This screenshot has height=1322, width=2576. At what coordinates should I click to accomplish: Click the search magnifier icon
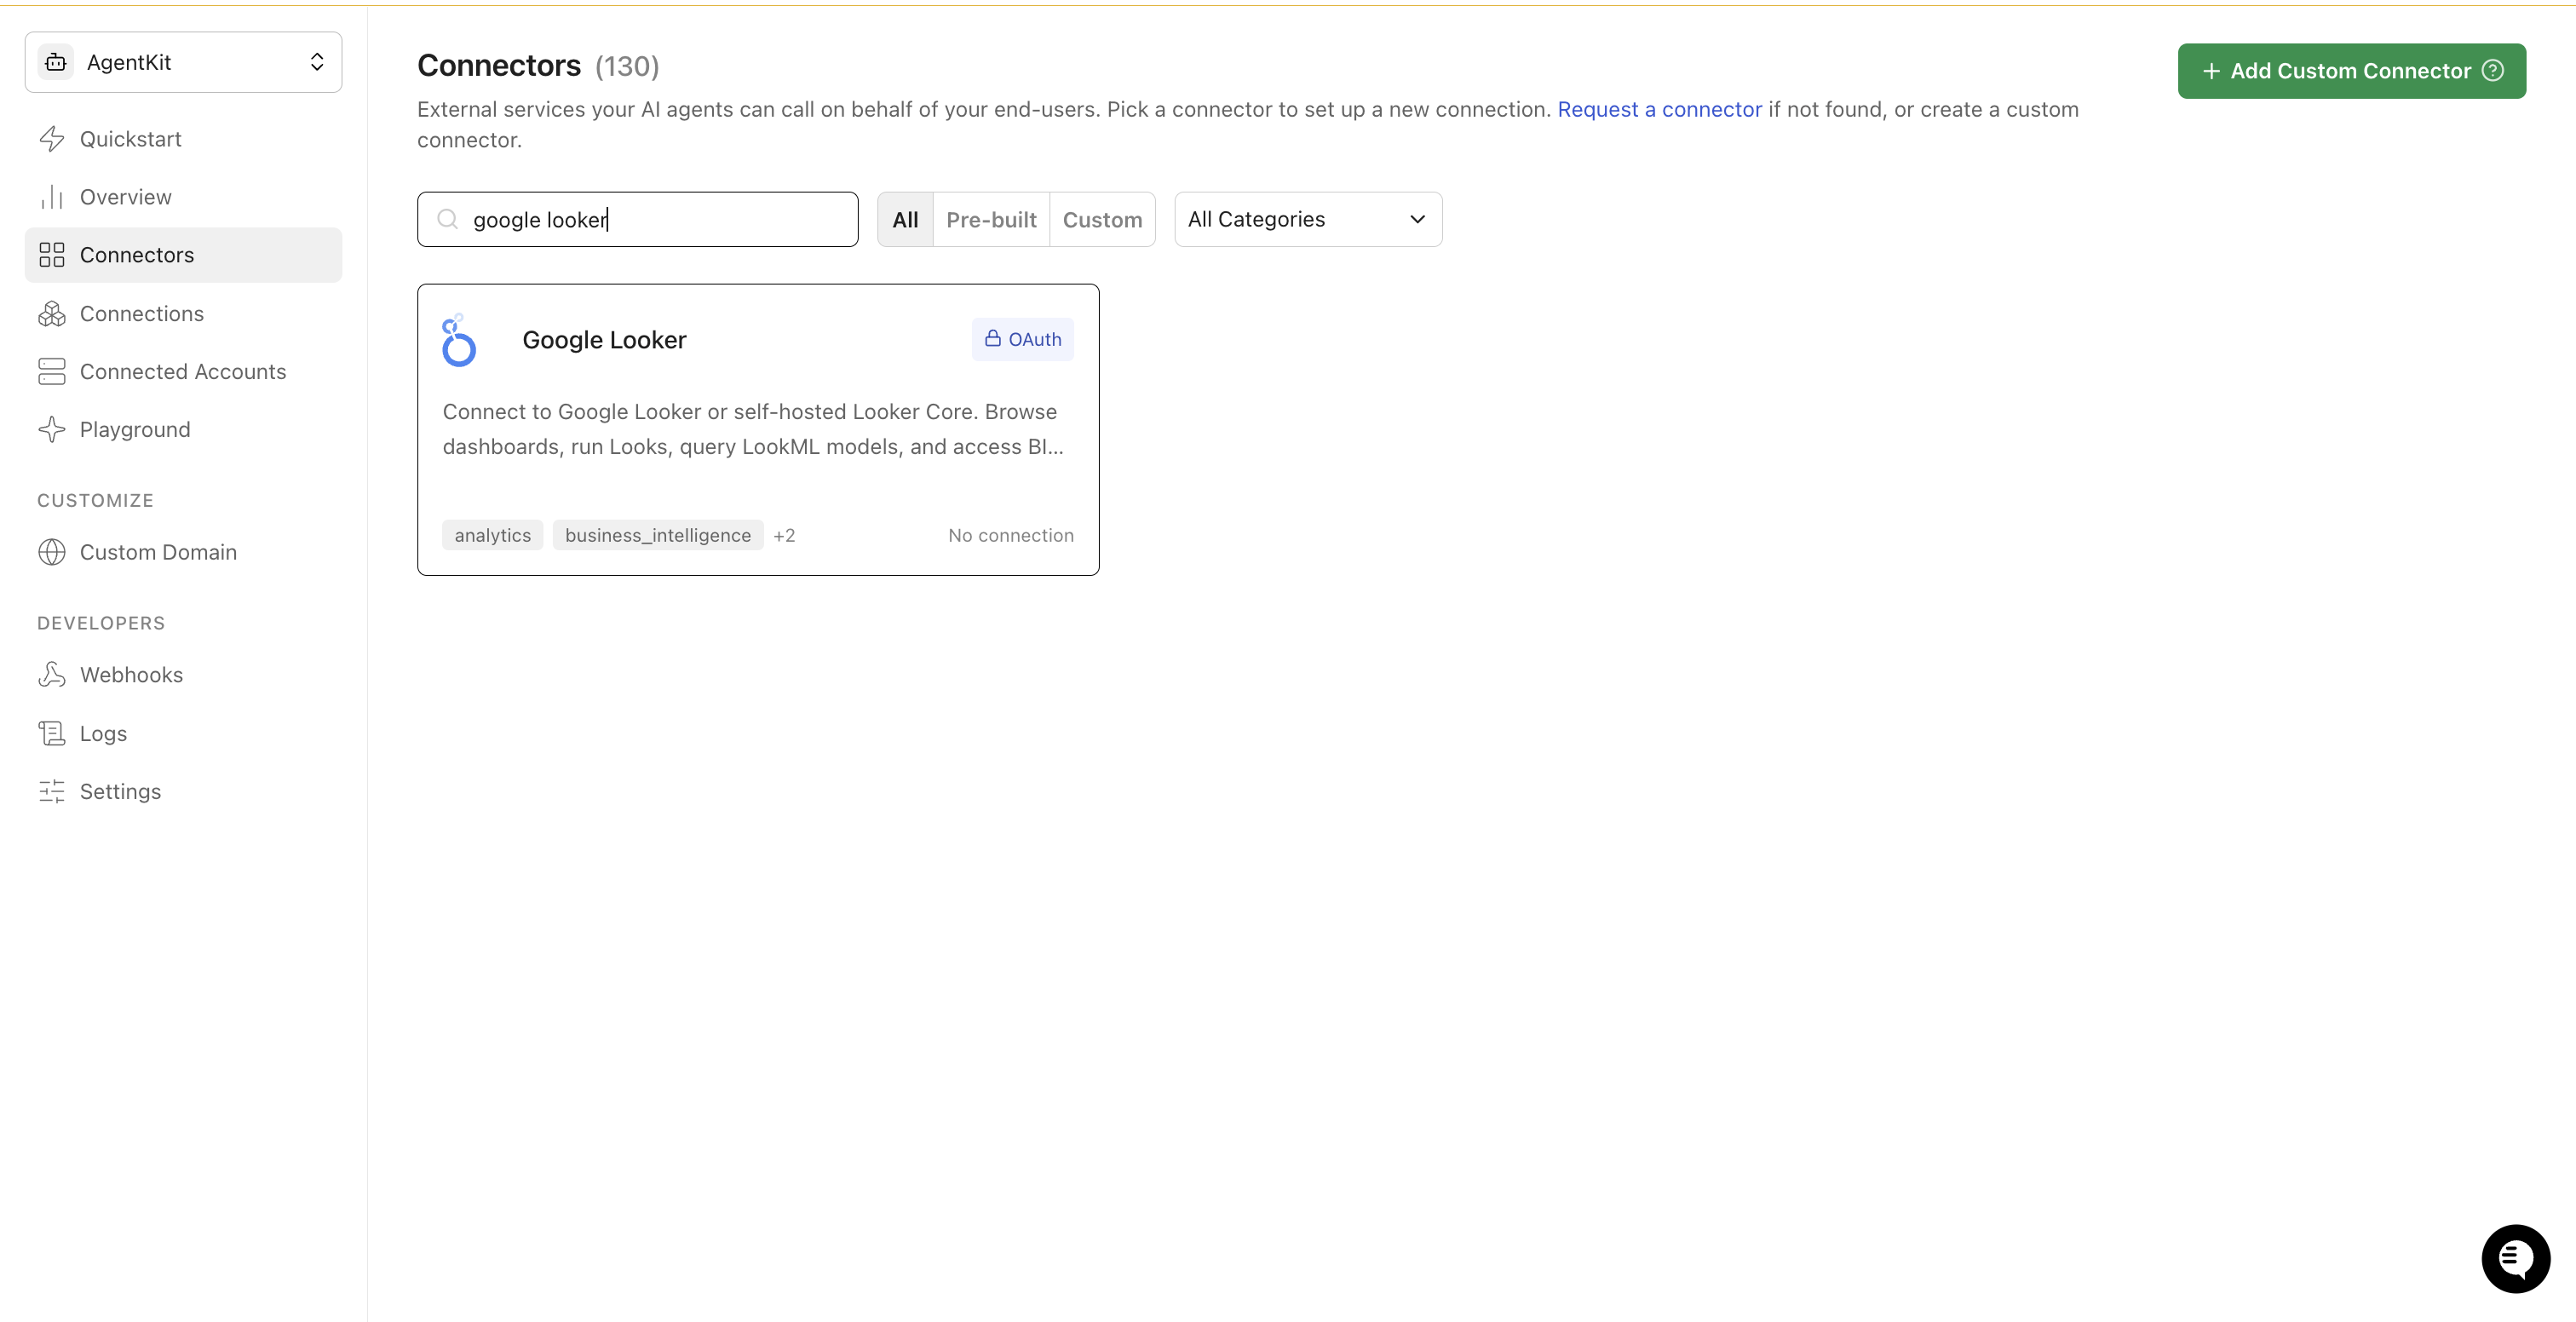[x=448, y=219]
